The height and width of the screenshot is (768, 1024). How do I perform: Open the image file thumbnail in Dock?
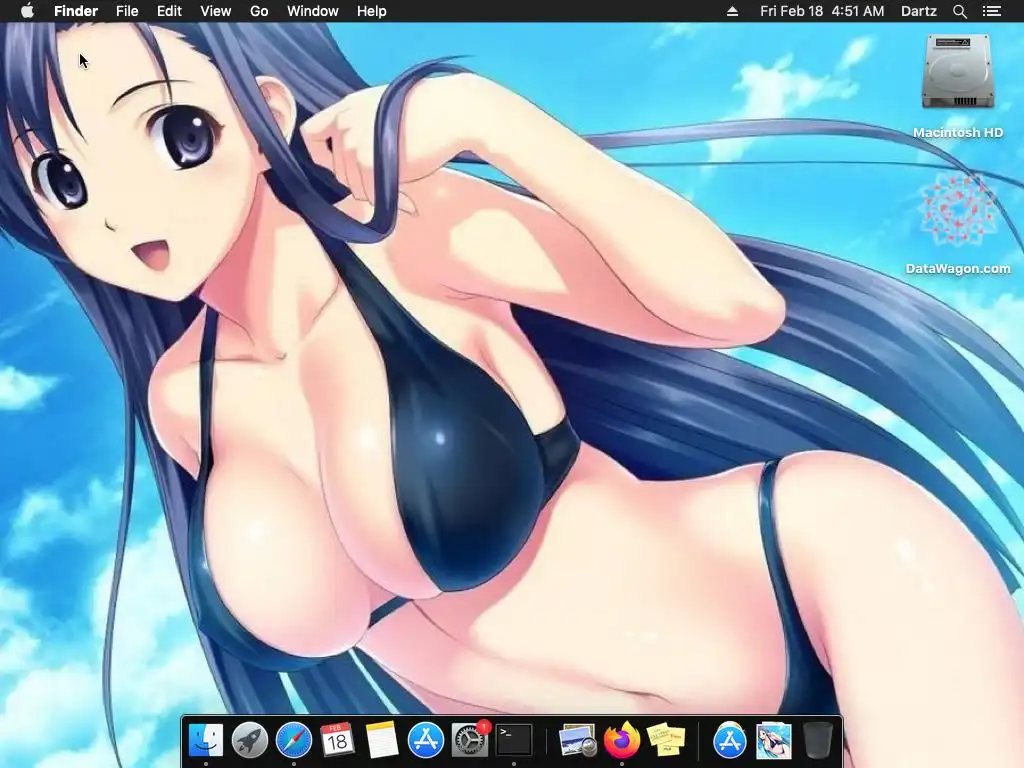click(774, 741)
